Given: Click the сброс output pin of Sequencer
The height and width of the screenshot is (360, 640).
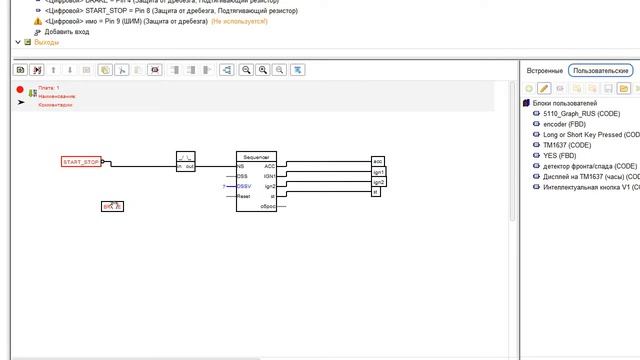Looking at the screenshot, I should tap(268, 207).
